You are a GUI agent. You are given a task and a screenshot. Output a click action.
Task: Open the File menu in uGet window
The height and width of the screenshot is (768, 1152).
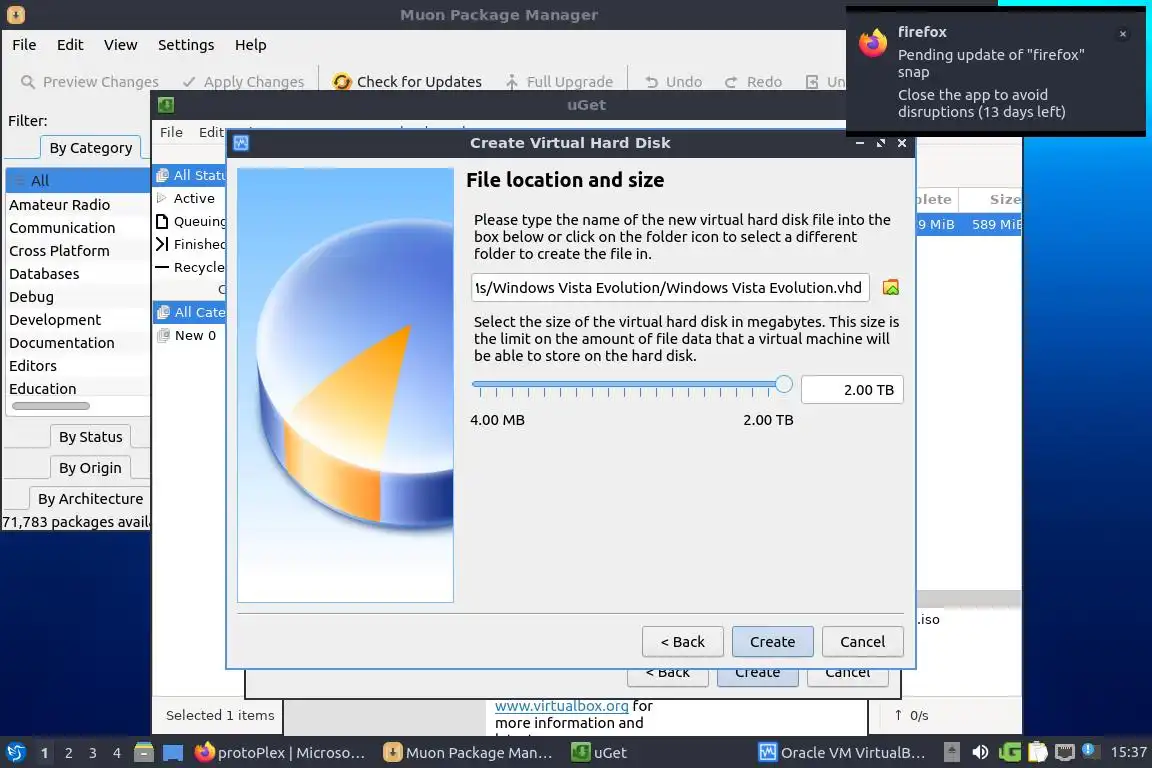pos(171,132)
